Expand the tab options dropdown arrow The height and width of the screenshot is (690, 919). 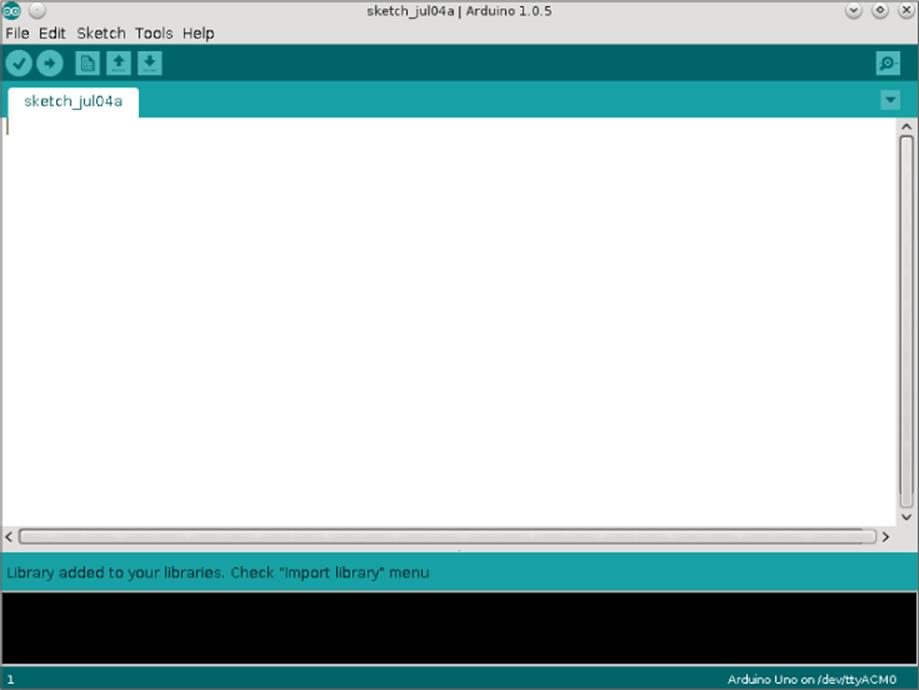[890, 100]
